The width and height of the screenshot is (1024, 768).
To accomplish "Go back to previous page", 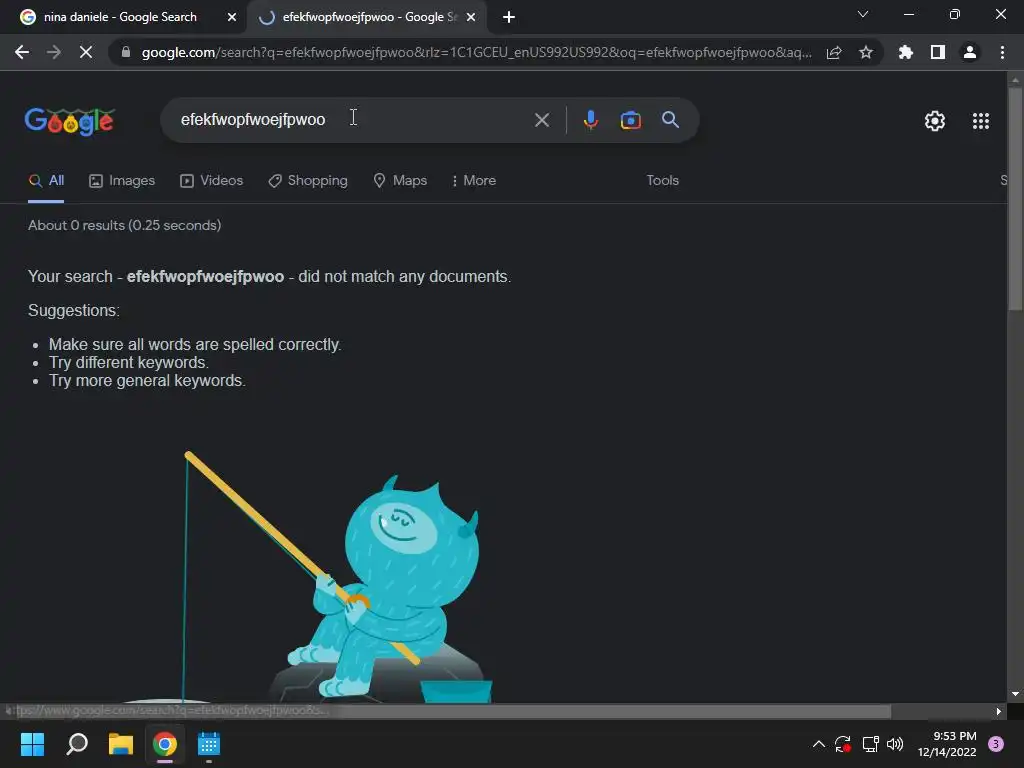I will point(22,52).
